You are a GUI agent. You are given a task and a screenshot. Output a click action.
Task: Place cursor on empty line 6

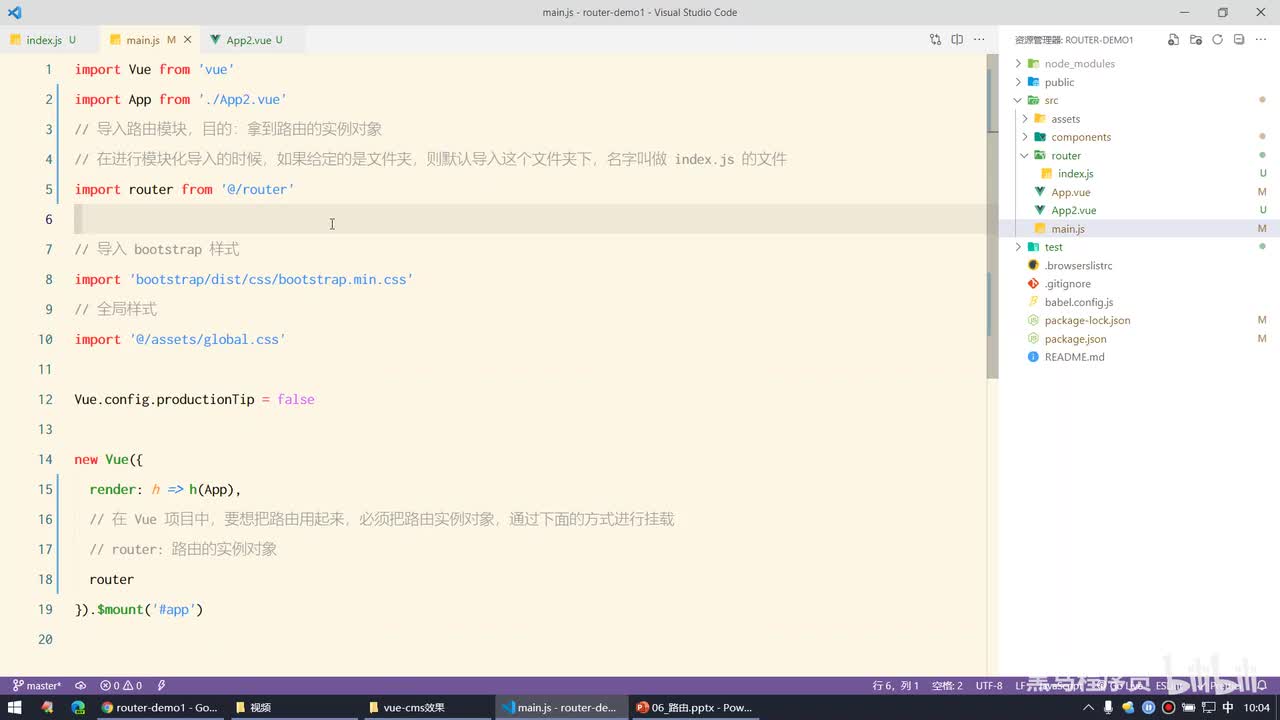pyautogui.click(x=530, y=219)
